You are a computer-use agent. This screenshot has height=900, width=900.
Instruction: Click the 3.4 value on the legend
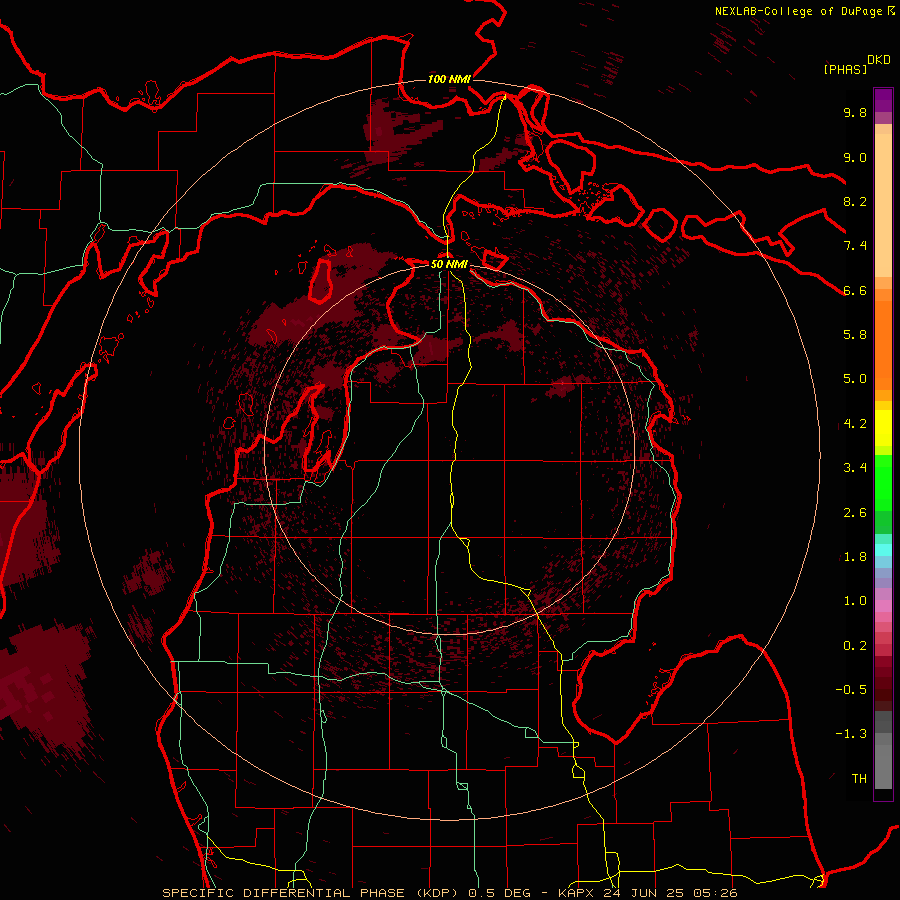[x=855, y=468]
